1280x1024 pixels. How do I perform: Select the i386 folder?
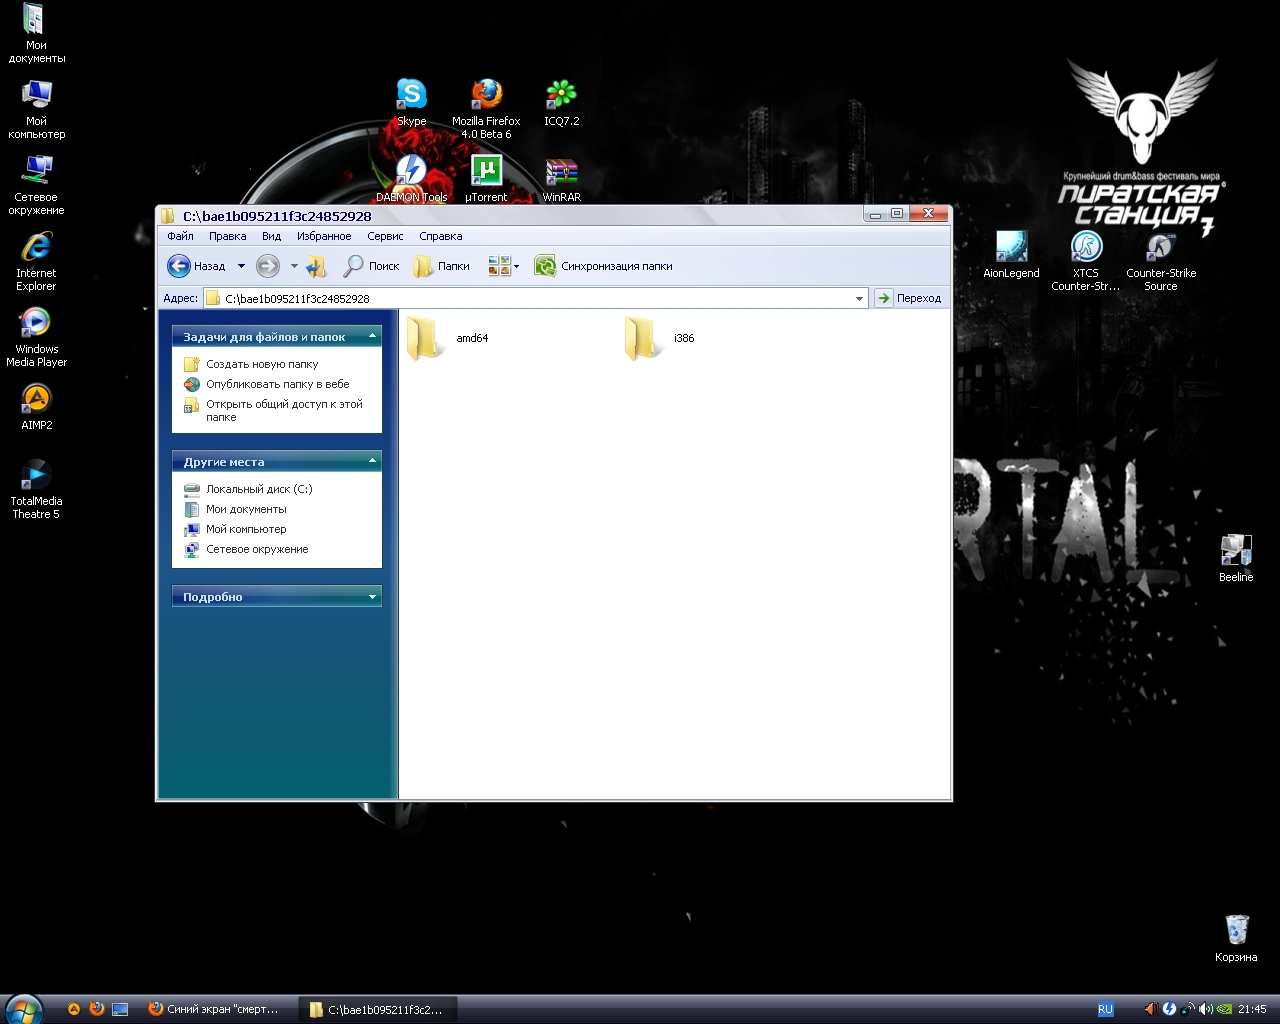pyautogui.click(x=660, y=338)
